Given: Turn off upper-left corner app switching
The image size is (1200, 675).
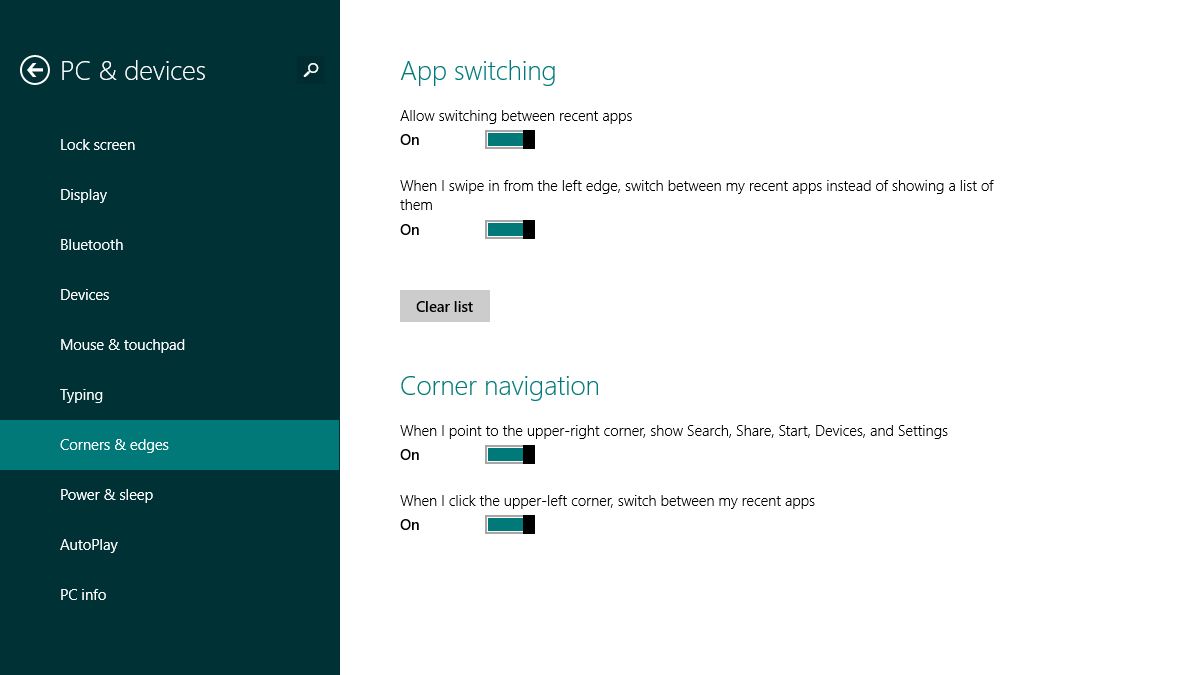Looking at the screenshot, I should click(x=509, y=524).
